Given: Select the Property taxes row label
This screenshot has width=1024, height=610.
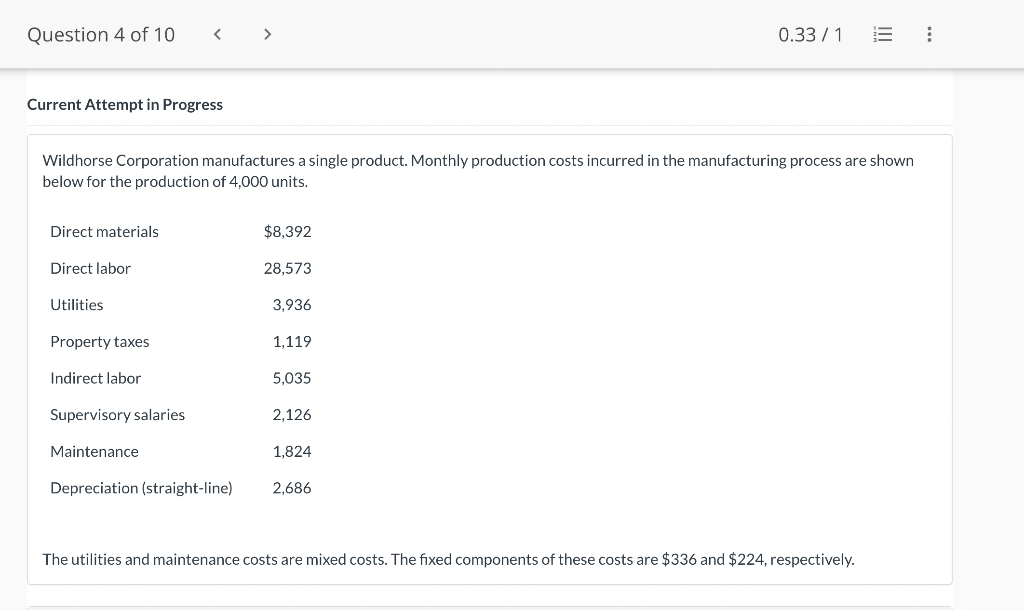Looking at the screenshot, I should tap(100, 342).
